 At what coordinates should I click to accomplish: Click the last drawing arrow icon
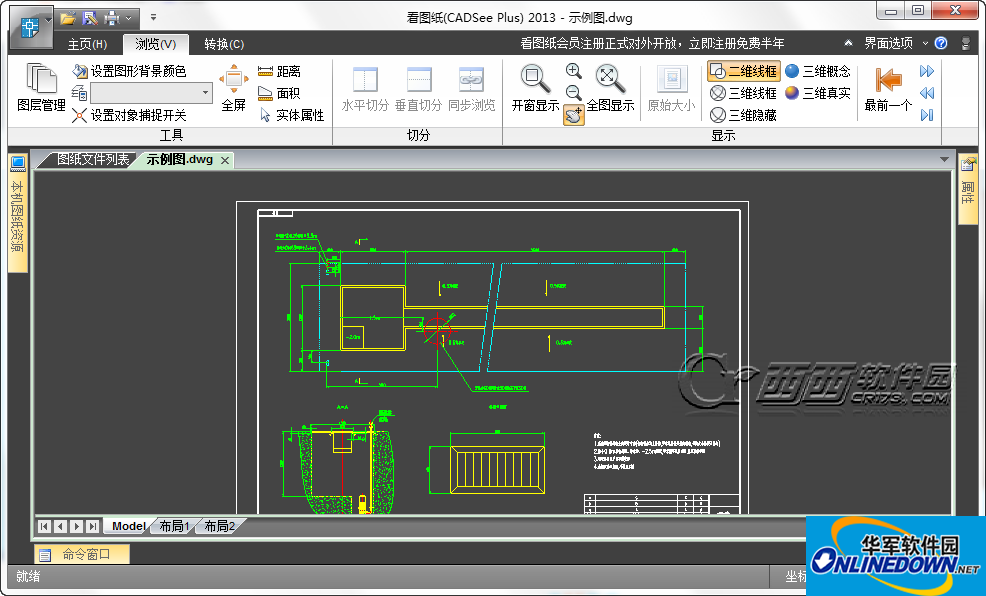(x=927, y=115)
